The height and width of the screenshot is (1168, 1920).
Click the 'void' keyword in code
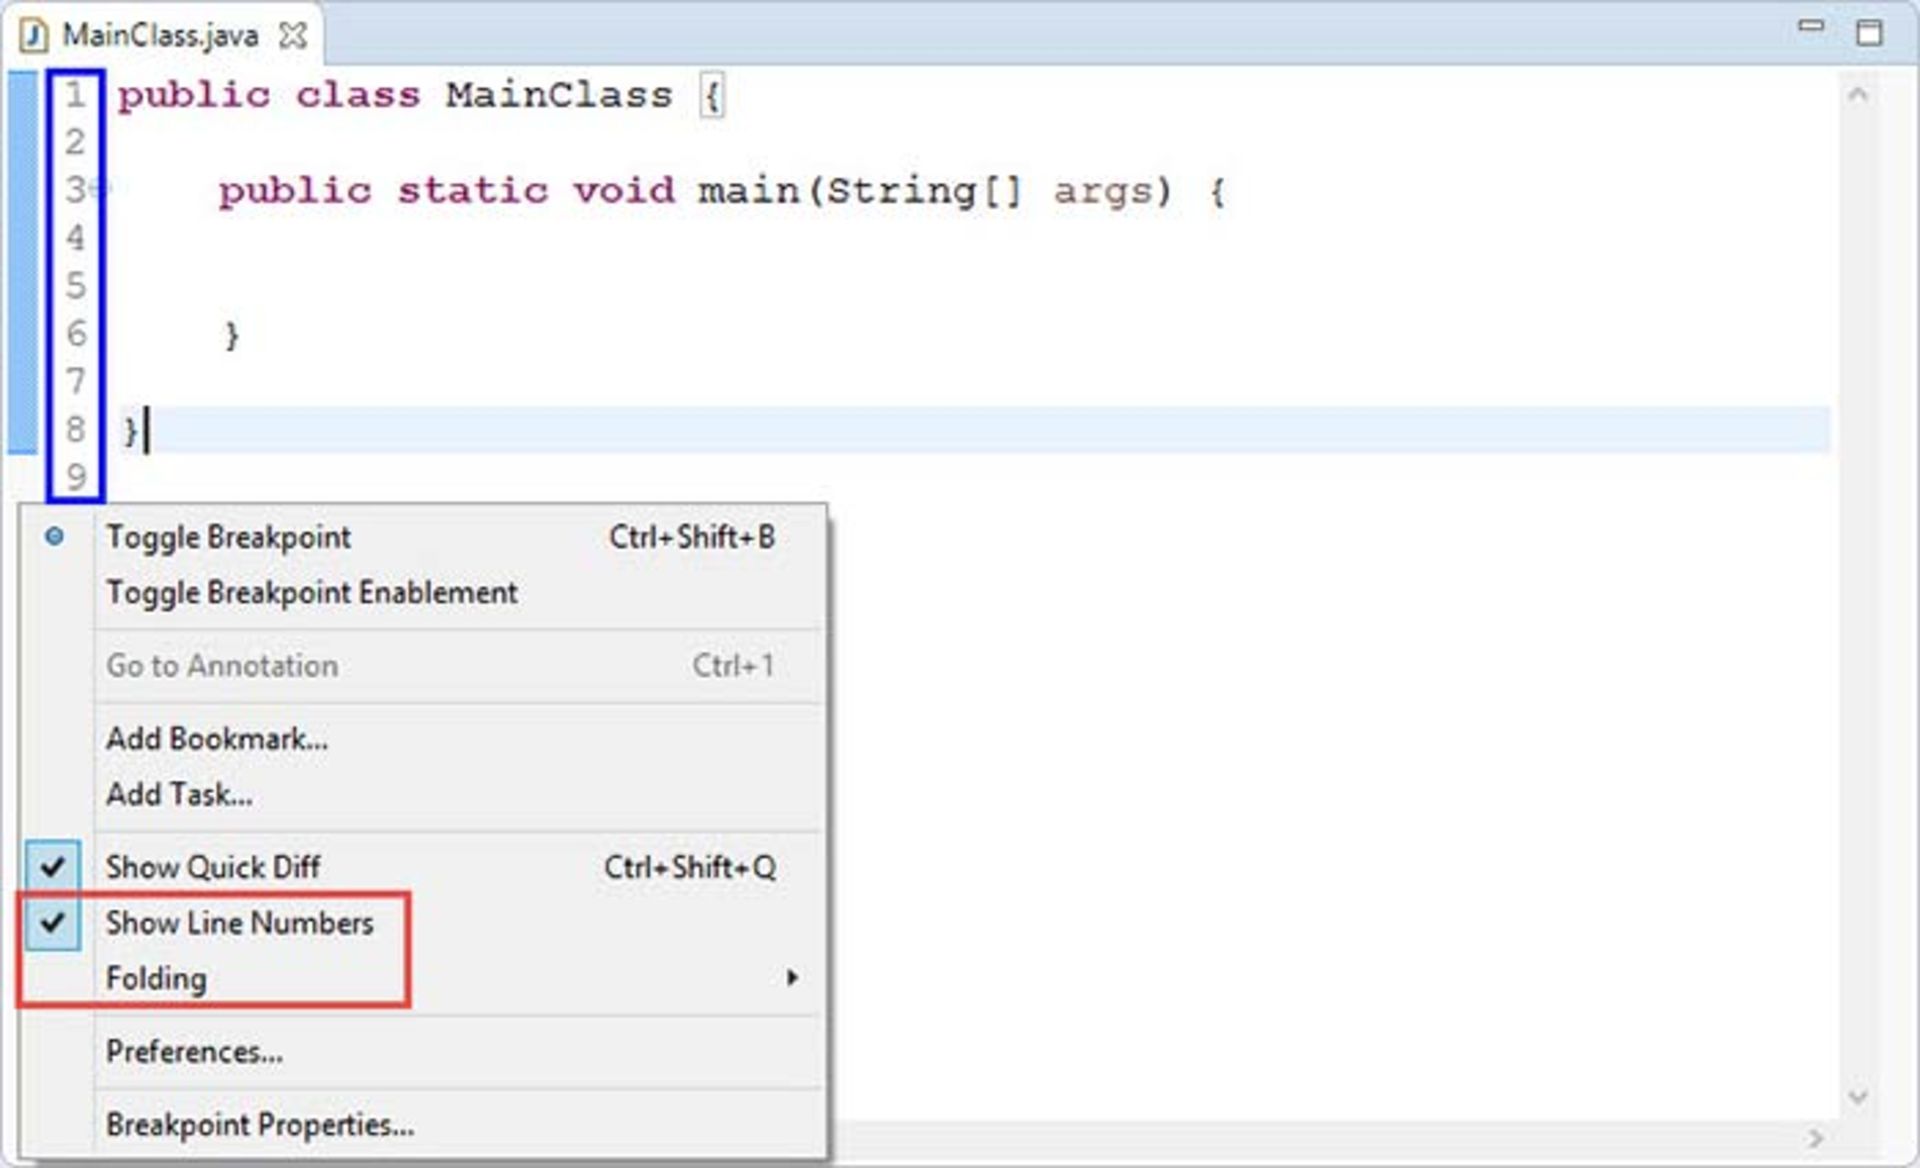click(624, 190)
